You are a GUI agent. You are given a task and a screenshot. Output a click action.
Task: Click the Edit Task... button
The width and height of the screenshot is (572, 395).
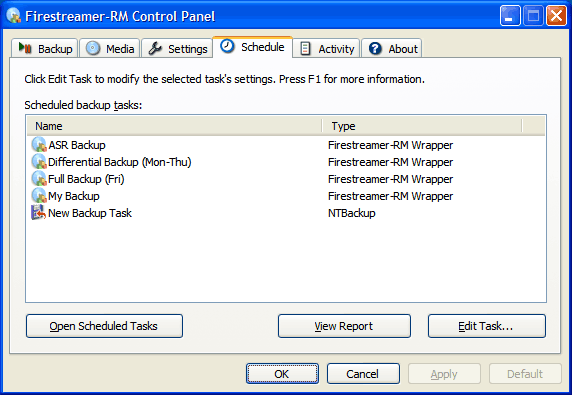487,326
